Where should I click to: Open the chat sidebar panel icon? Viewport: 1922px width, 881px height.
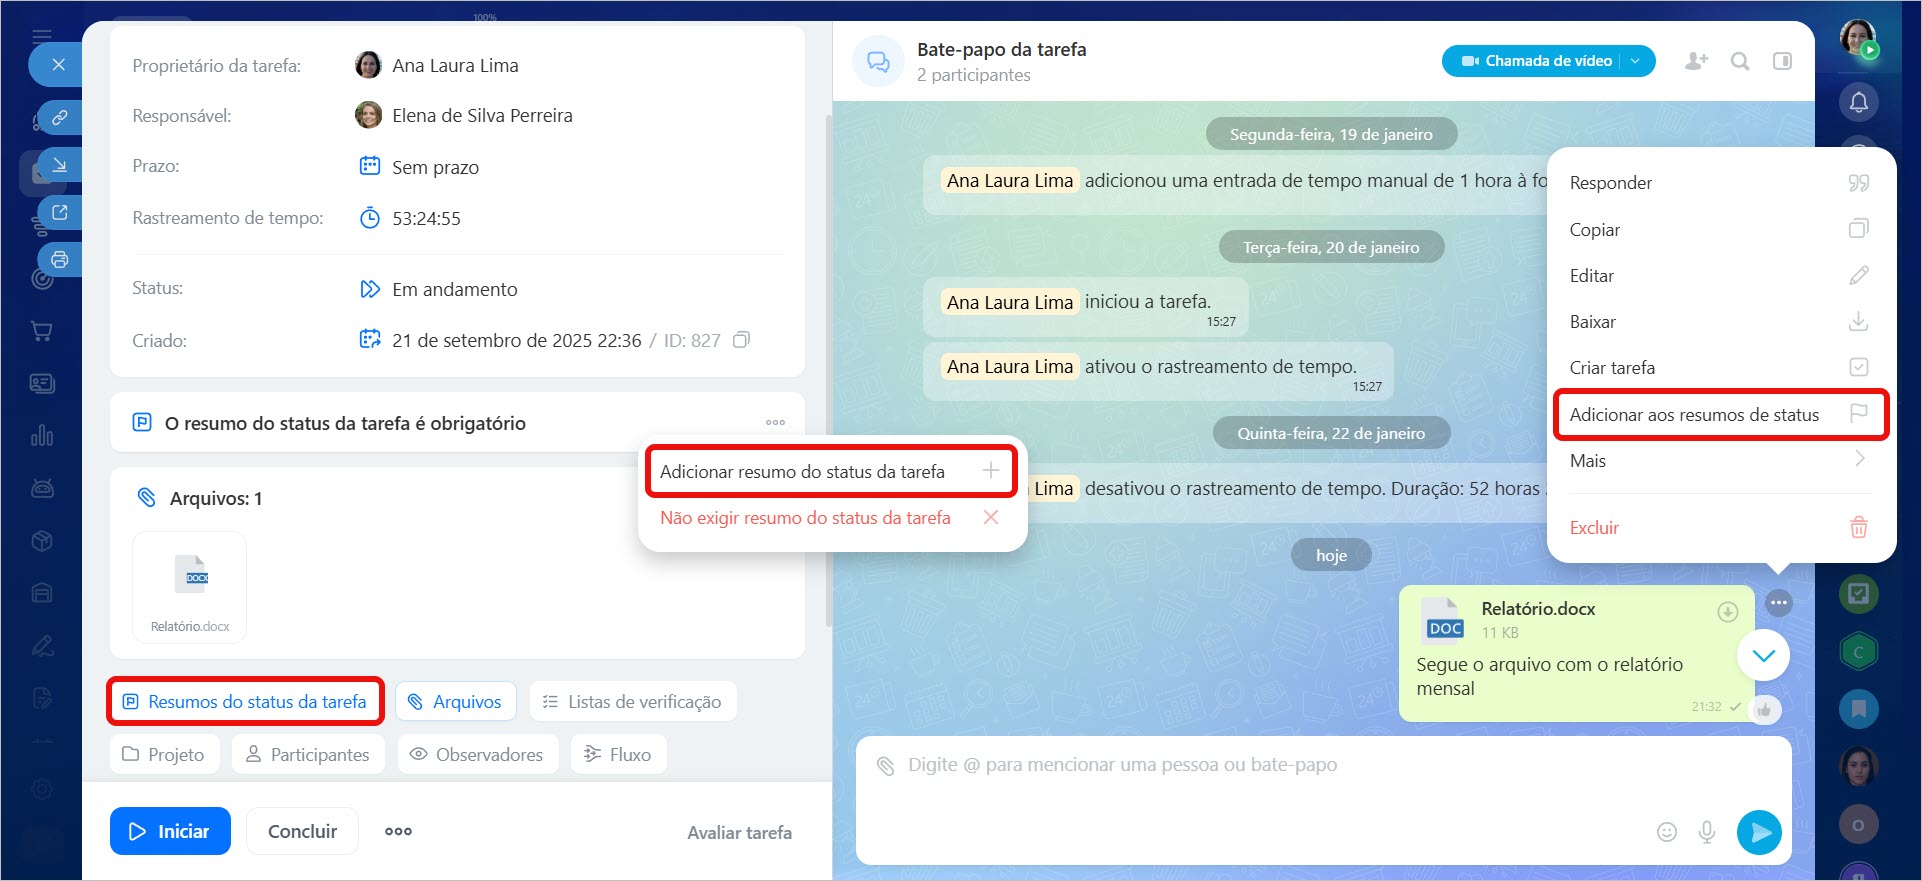click(1782, 61)
